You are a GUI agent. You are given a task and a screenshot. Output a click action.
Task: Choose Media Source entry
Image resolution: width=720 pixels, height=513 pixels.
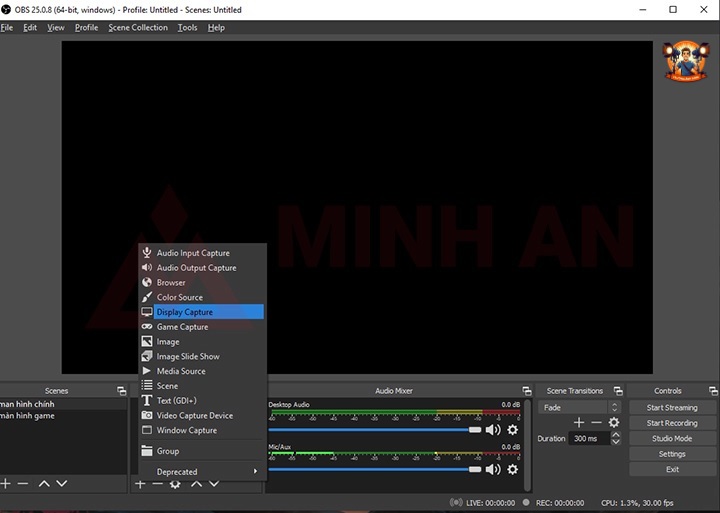click(x=202, y=371)
